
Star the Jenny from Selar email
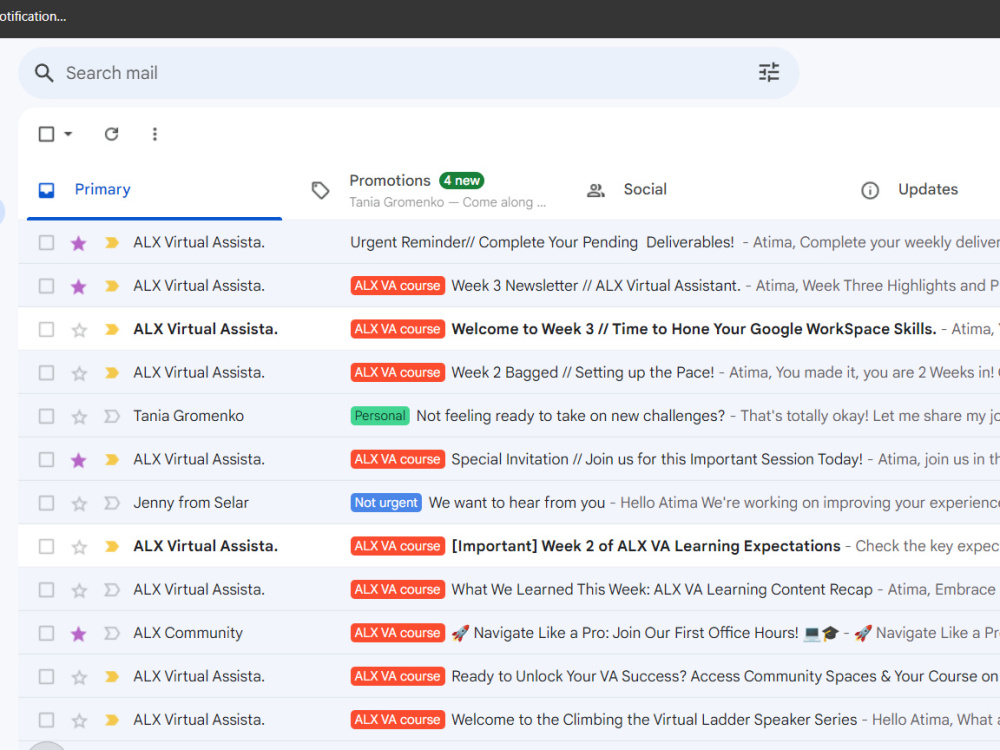(x=78, y=503)
